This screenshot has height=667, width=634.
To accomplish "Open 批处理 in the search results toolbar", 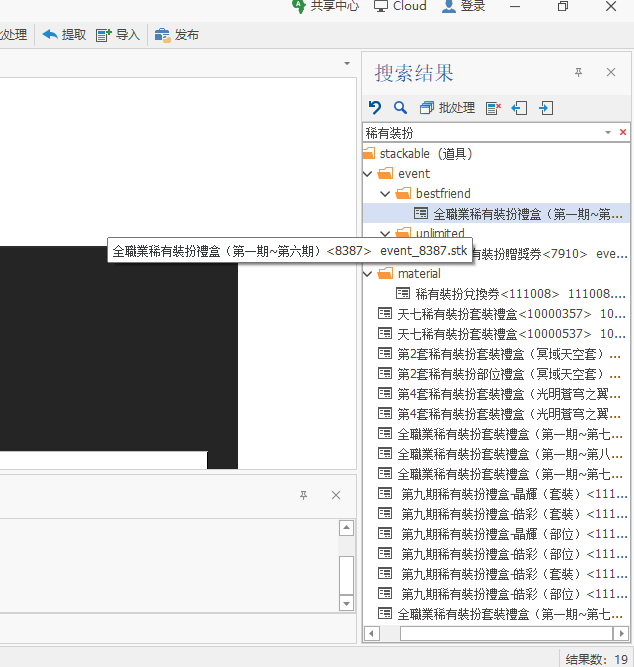I will click(447, 108).
